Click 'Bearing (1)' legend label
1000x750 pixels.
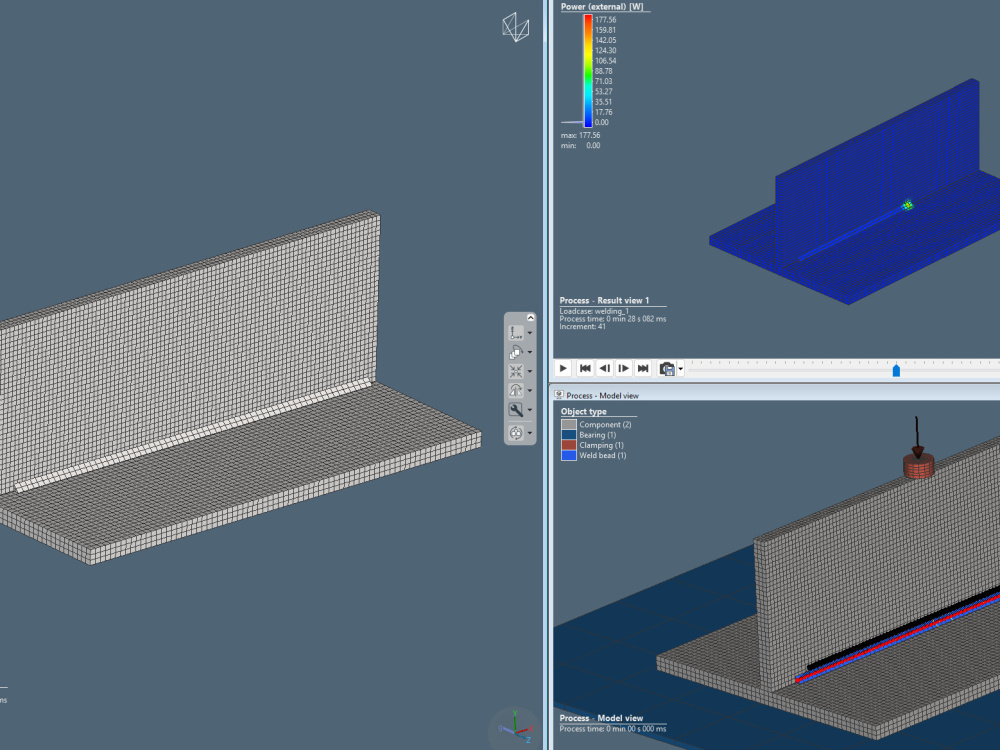[598, 435]
